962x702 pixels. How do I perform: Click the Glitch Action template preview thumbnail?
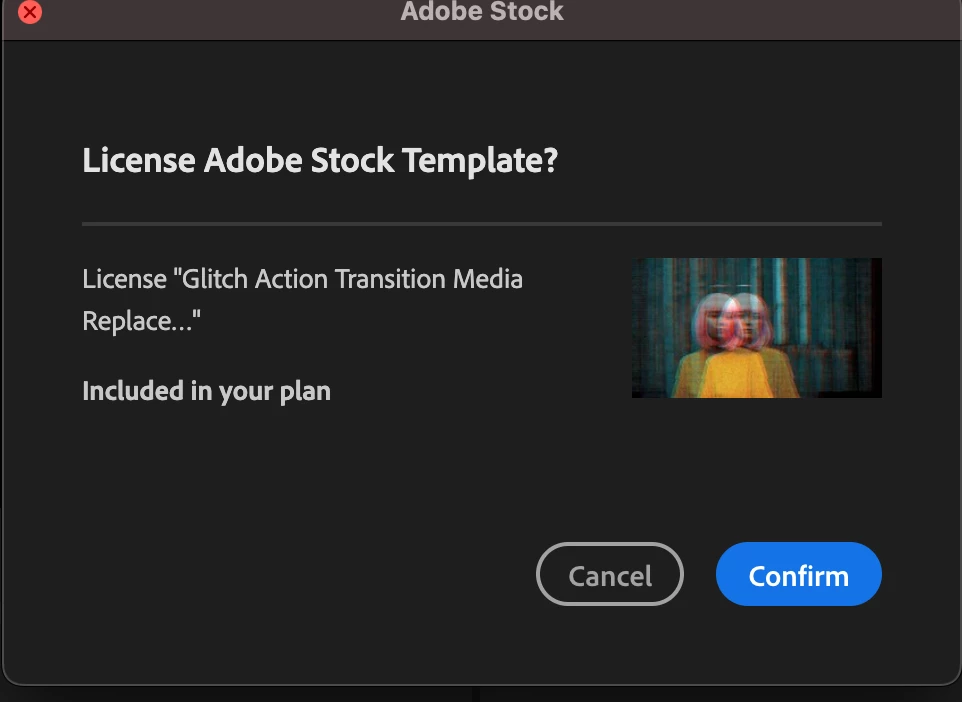756,328
